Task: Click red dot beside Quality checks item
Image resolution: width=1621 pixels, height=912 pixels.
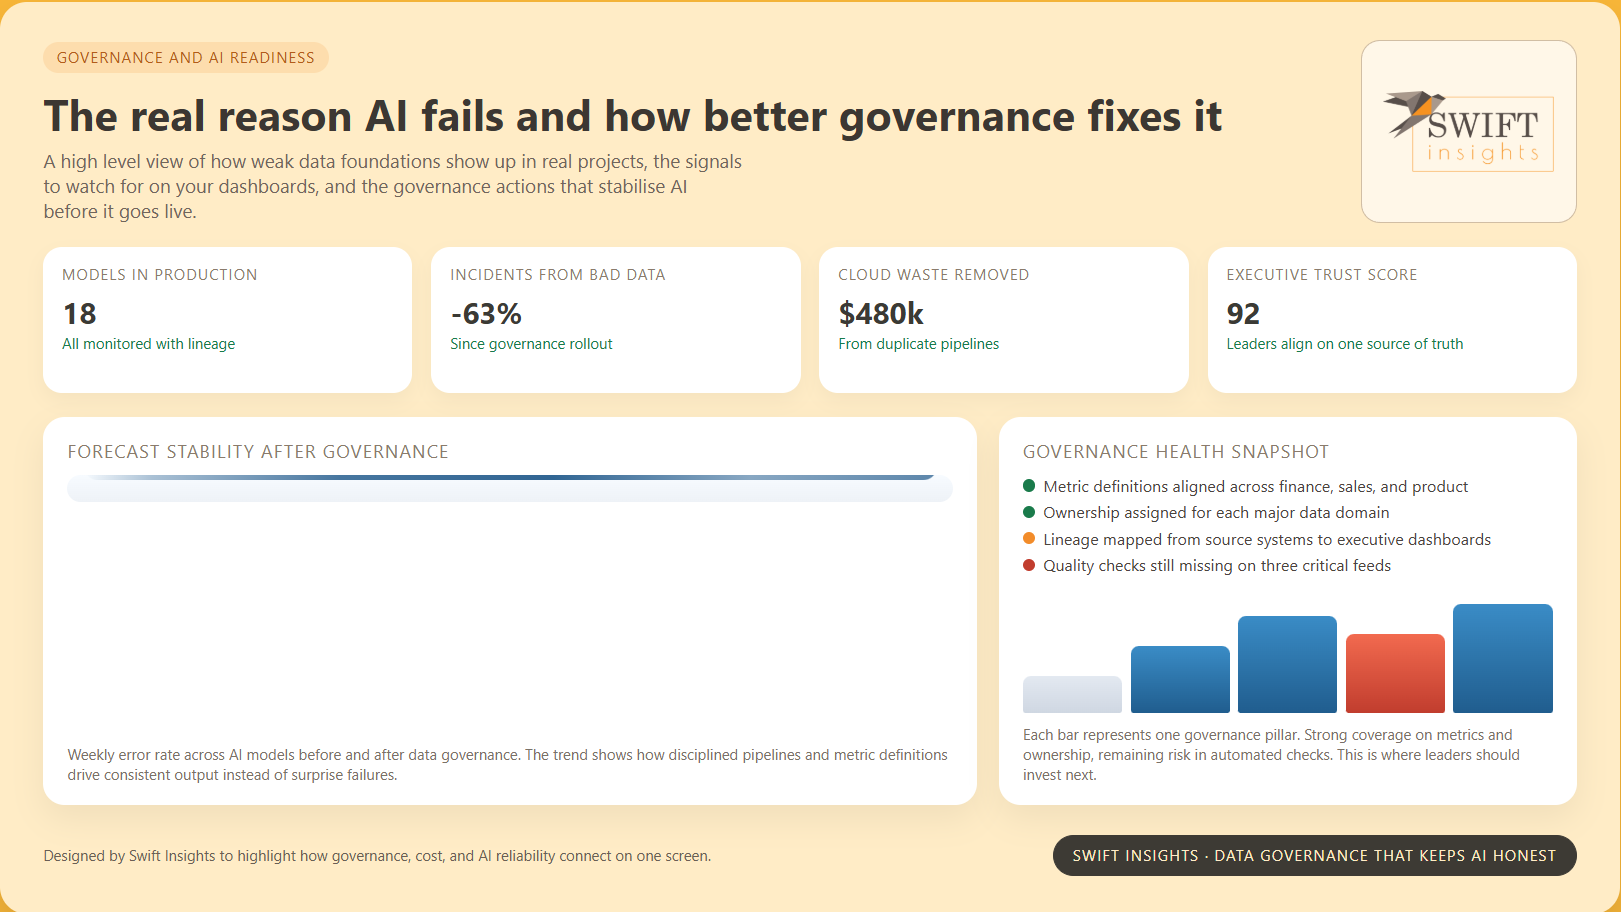Action: click(1029, 565)
